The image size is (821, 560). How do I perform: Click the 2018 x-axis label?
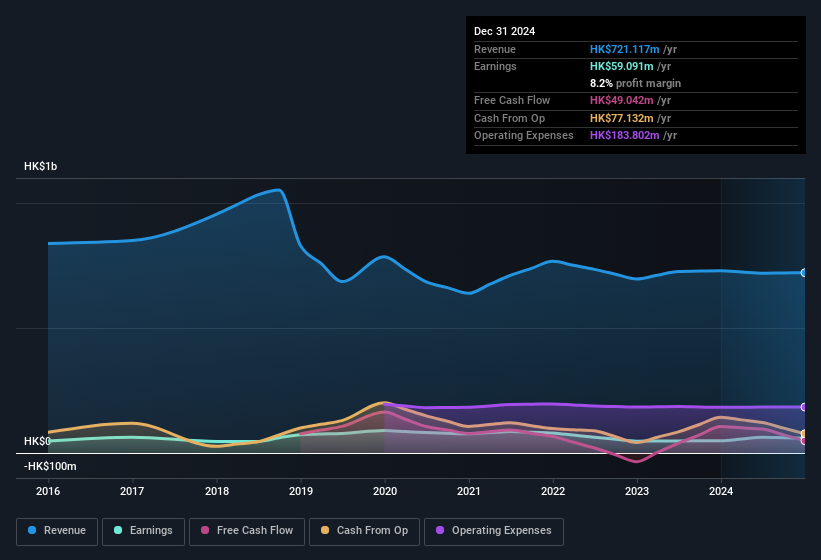click(x=217, y=491)
